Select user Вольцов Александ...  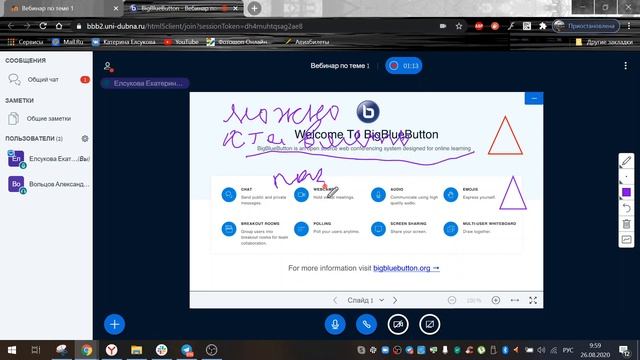pos(48,184)
